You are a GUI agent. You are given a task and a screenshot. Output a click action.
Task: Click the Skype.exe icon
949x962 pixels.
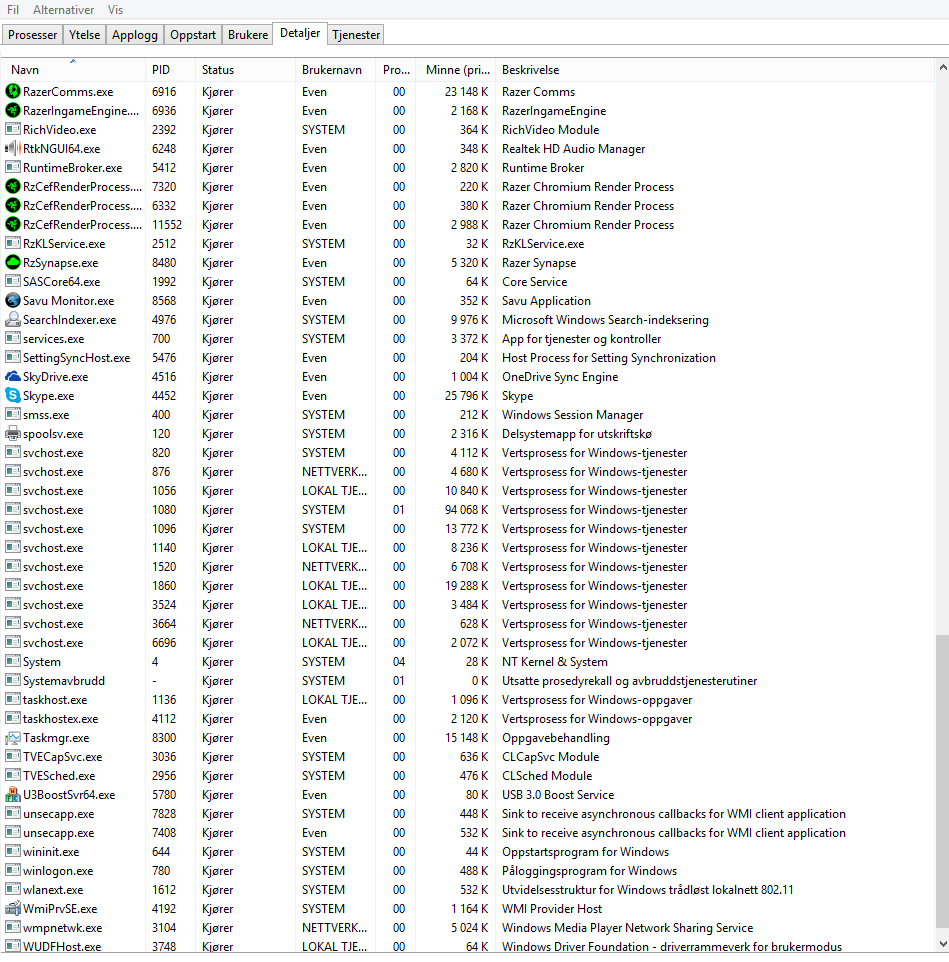[13, 396]
